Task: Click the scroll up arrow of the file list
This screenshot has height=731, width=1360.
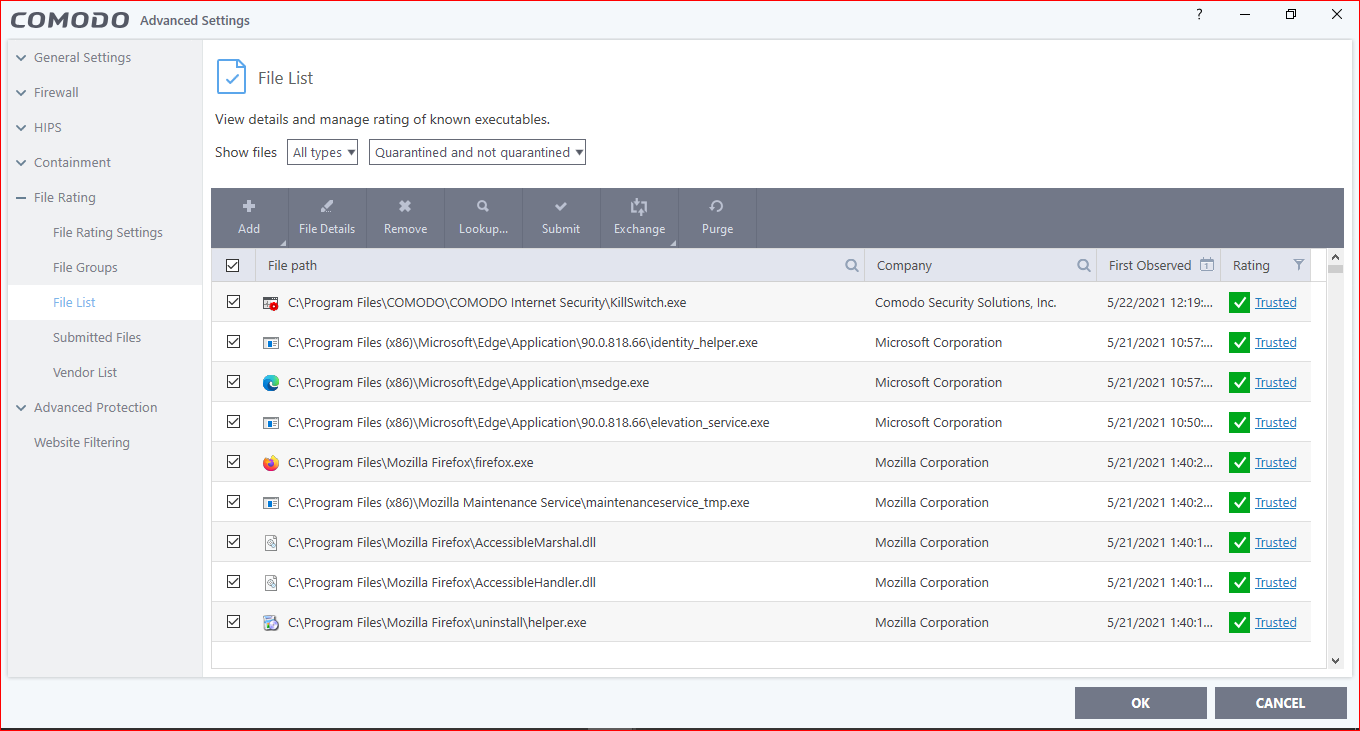Action: click(1335, 256)
